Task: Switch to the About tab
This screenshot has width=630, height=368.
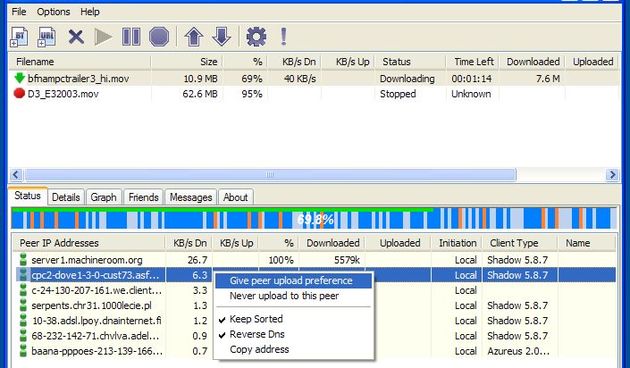Action: (x=235, y=197)
